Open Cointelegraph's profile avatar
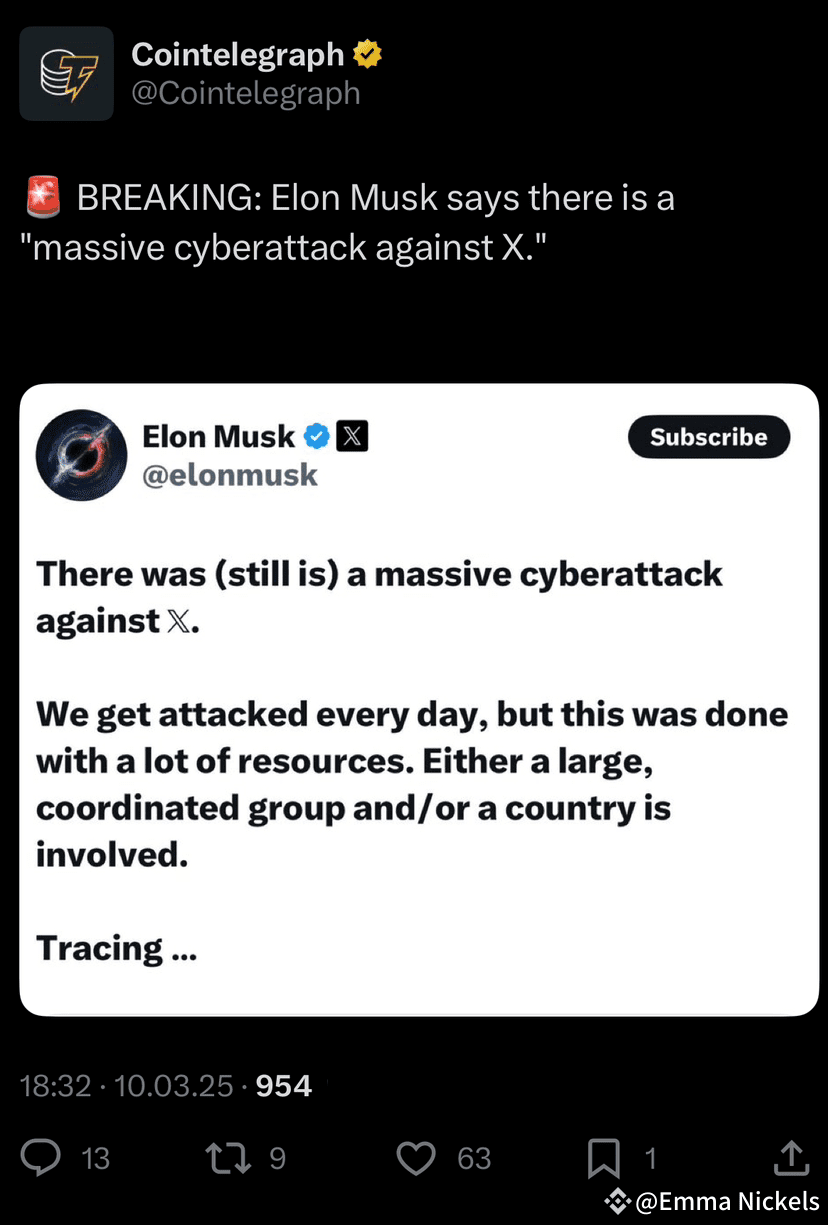Image resolution: width=828 pixels, height=1225 pixels. 66,73
